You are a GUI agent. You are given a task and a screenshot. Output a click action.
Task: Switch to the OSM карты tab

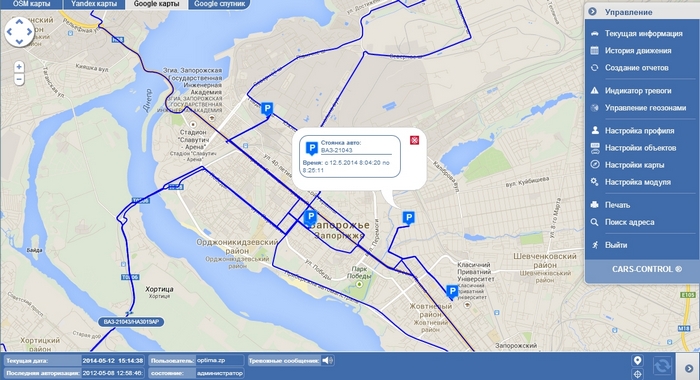point(31,4)
